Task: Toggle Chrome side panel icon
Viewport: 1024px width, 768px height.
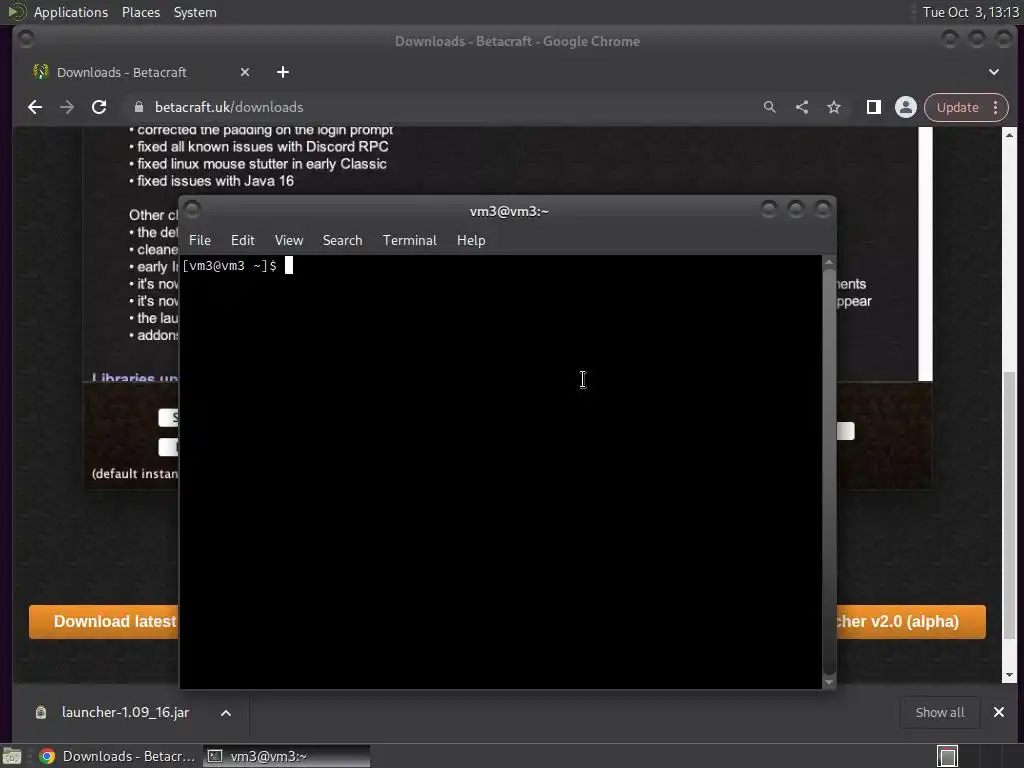Action: click(x=873, y=107)
